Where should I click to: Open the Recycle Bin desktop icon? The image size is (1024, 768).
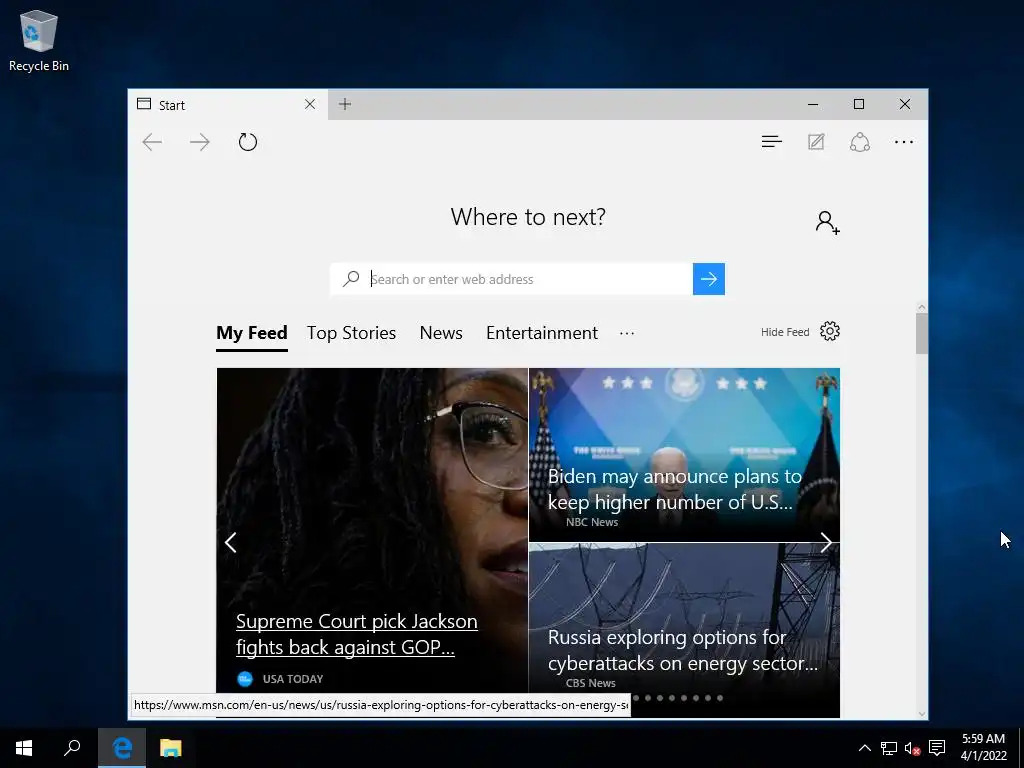coord(39,40)
